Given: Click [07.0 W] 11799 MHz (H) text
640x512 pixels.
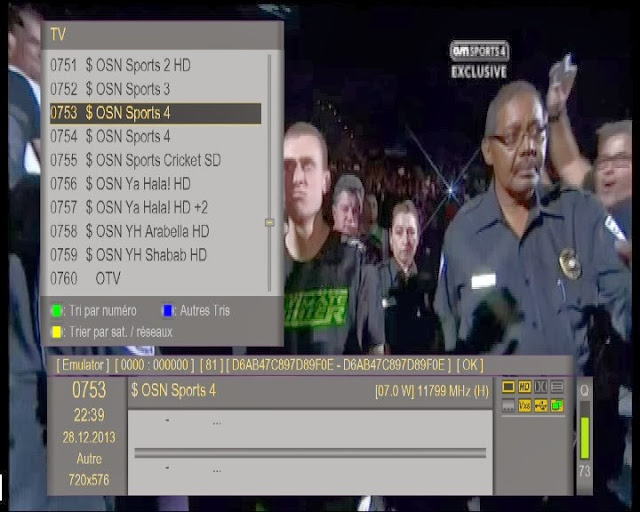Looking at the screenshot, I should click(x=432, y=392).
